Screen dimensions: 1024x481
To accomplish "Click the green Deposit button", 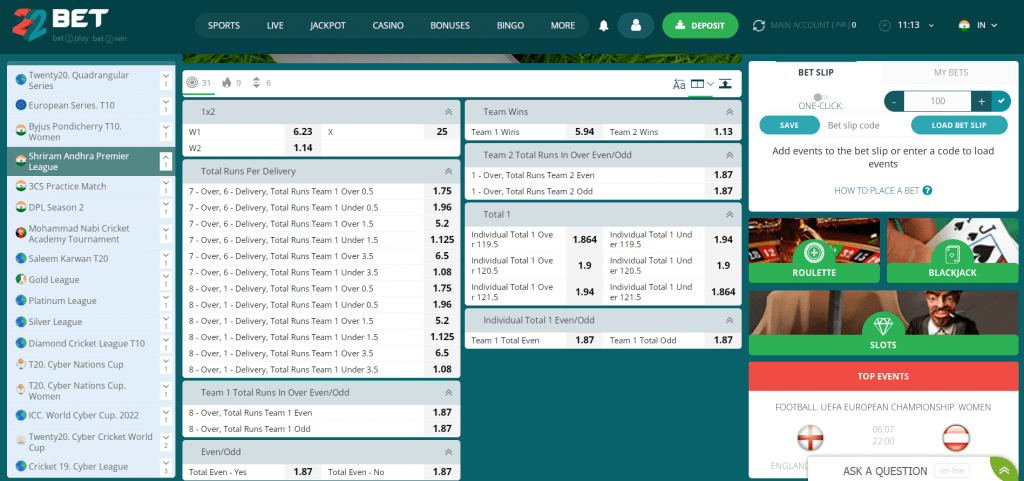I will point(700,25).
